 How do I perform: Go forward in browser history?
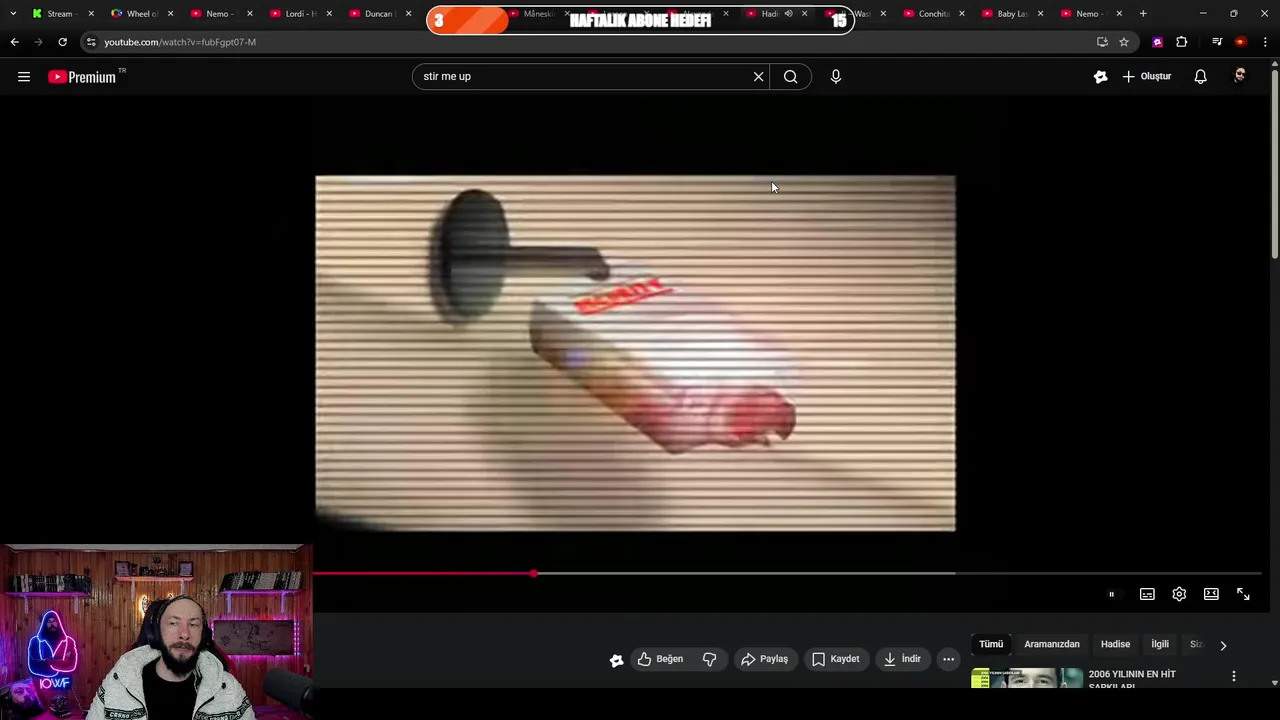pyautogui.click(x=38, y=42)
